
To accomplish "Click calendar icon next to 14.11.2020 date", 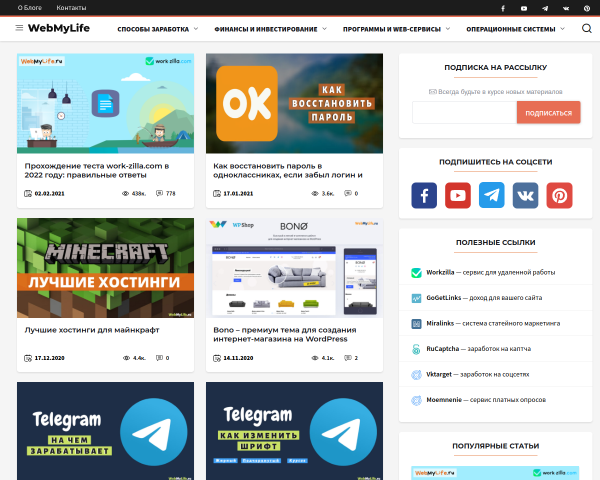I will pyautogui.click(x=217, y=358).
